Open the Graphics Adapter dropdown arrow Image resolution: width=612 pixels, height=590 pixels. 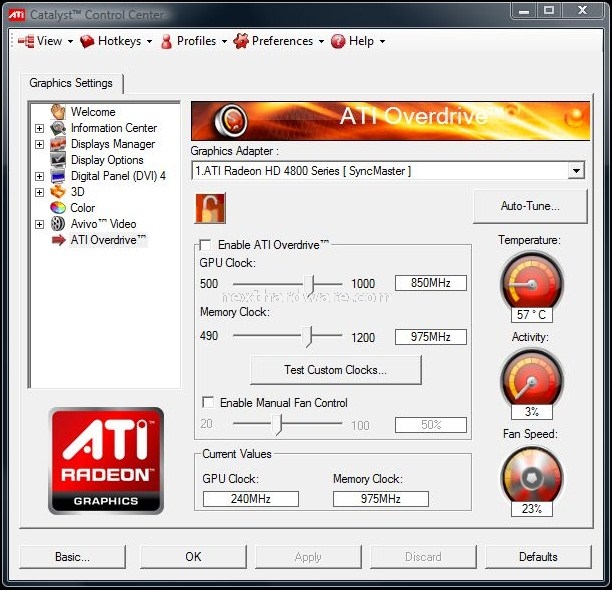tap(576, 171)
